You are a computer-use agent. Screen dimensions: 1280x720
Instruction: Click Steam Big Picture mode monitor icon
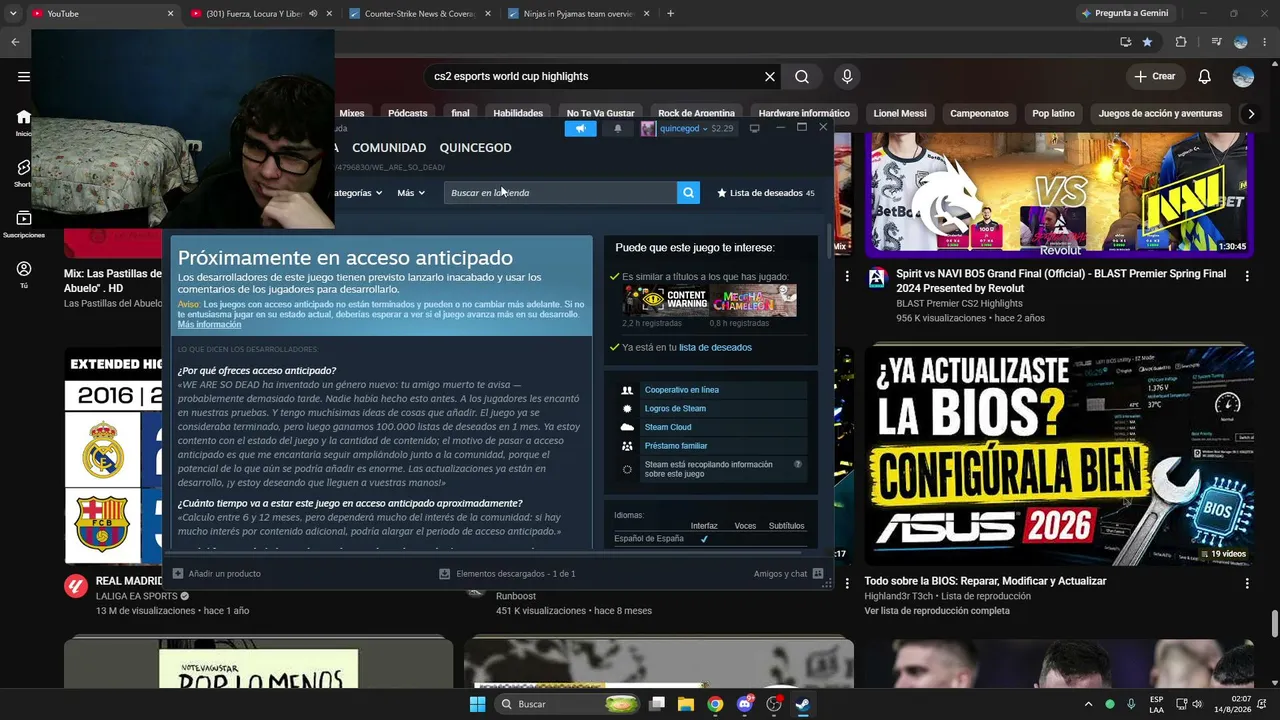755,128
